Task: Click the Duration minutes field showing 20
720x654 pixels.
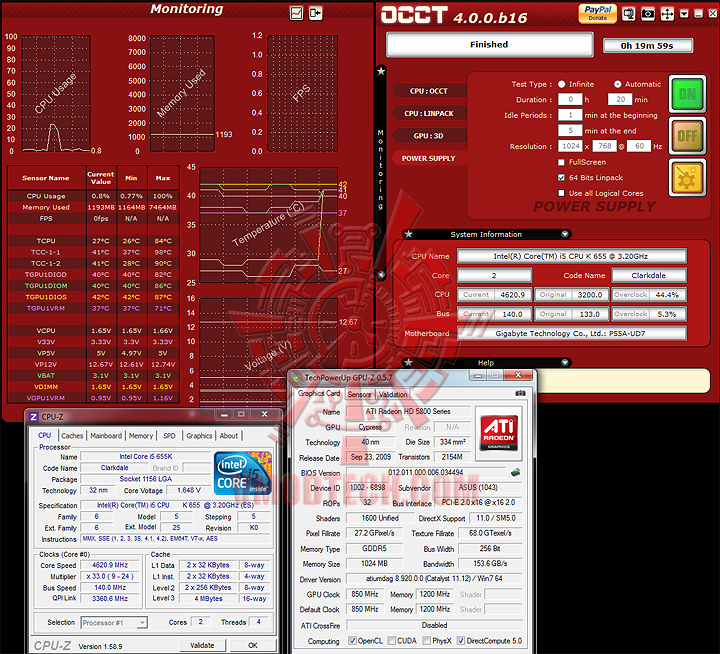Action: (x=620, y=99)
